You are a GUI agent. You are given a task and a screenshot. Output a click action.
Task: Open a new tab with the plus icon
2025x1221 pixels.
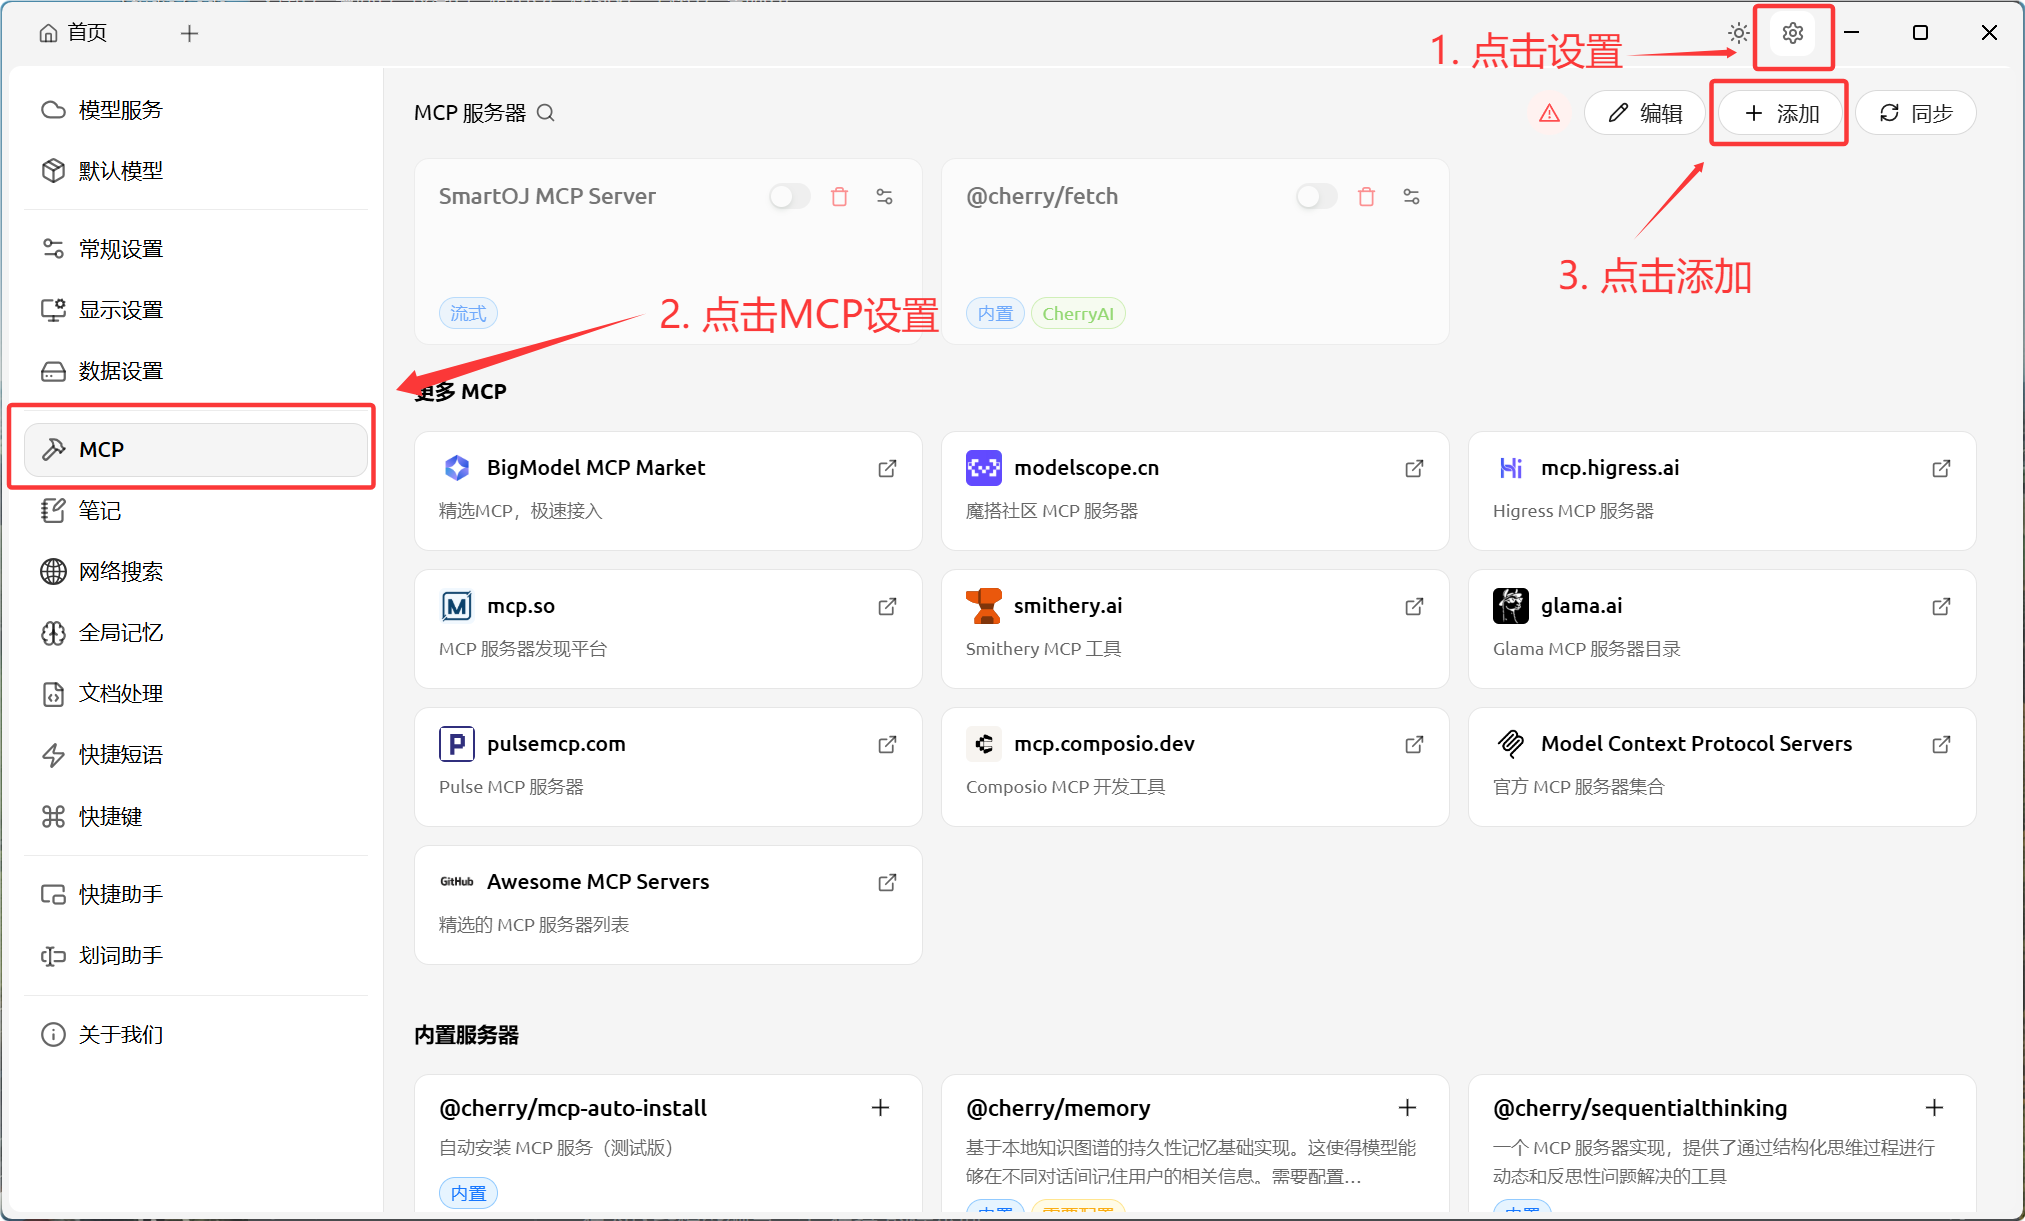pos(189,33)
